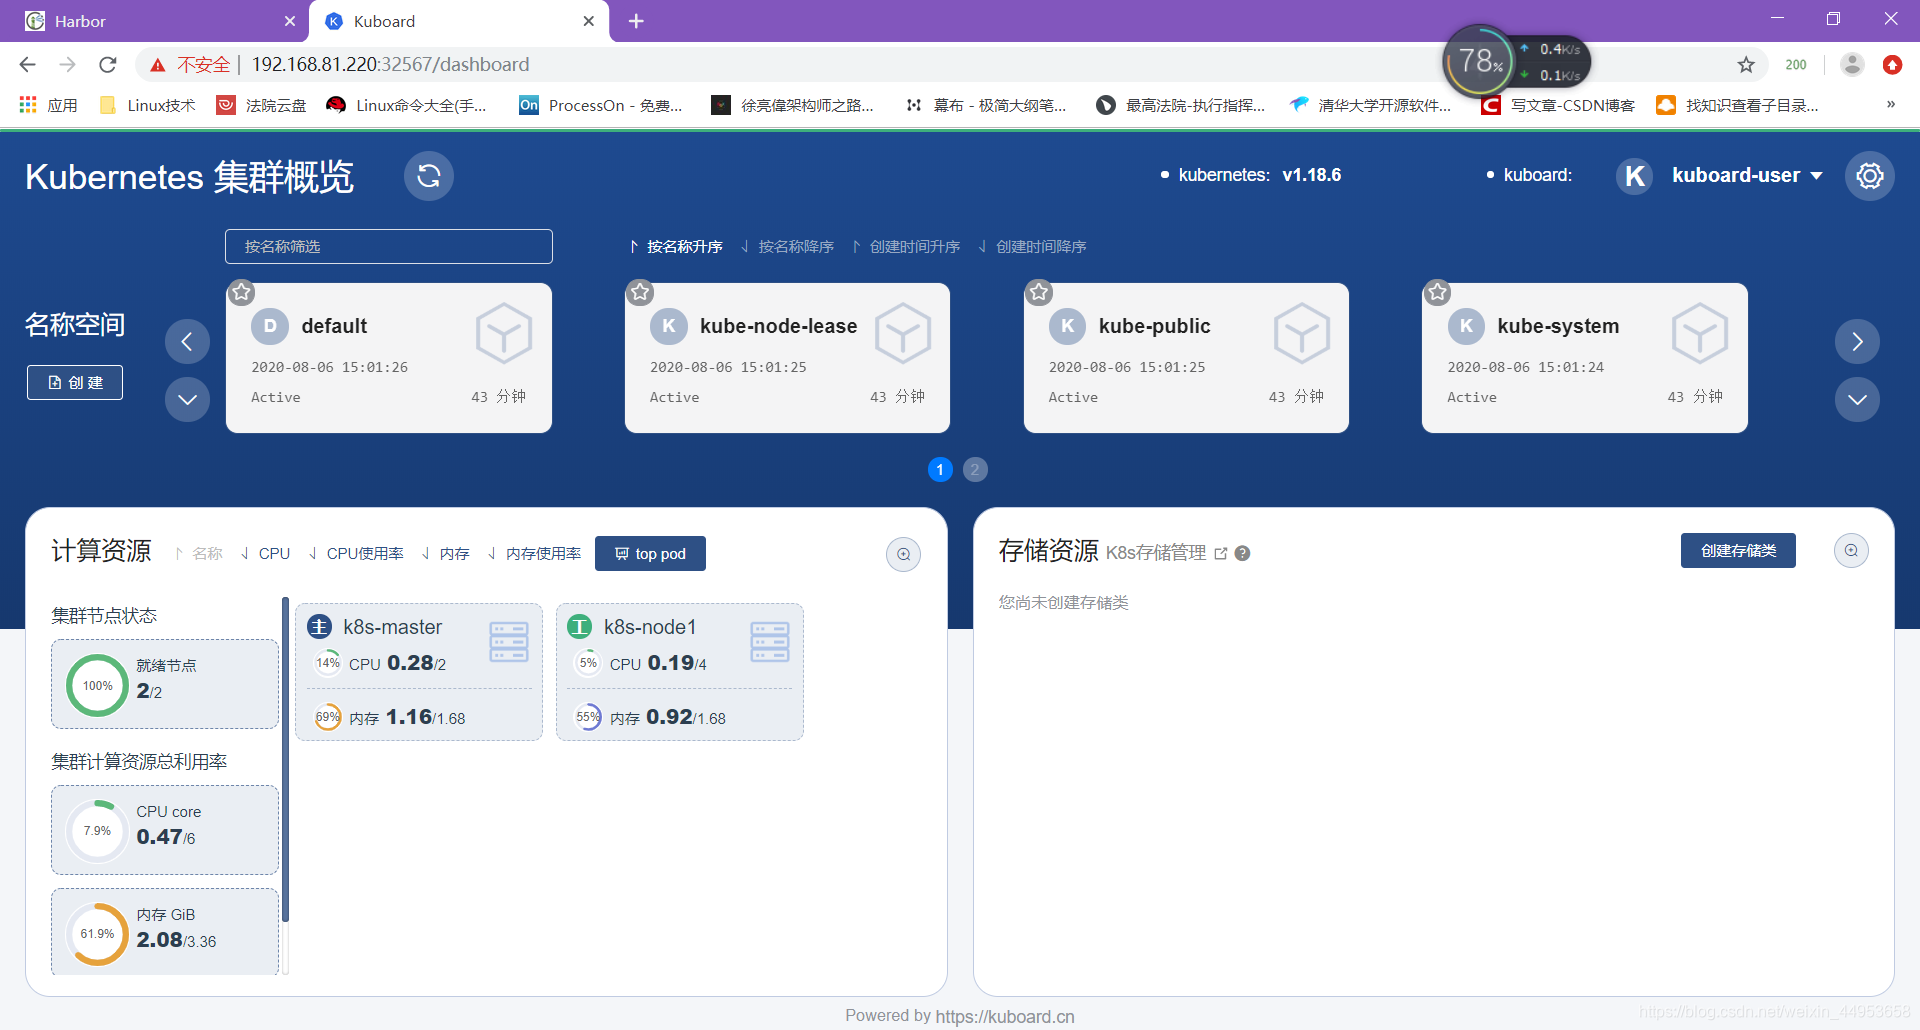Open the ProcessOn bookmark in bookmarks bar
This screenshot has height=1030, width=1920.
[601, 105]
